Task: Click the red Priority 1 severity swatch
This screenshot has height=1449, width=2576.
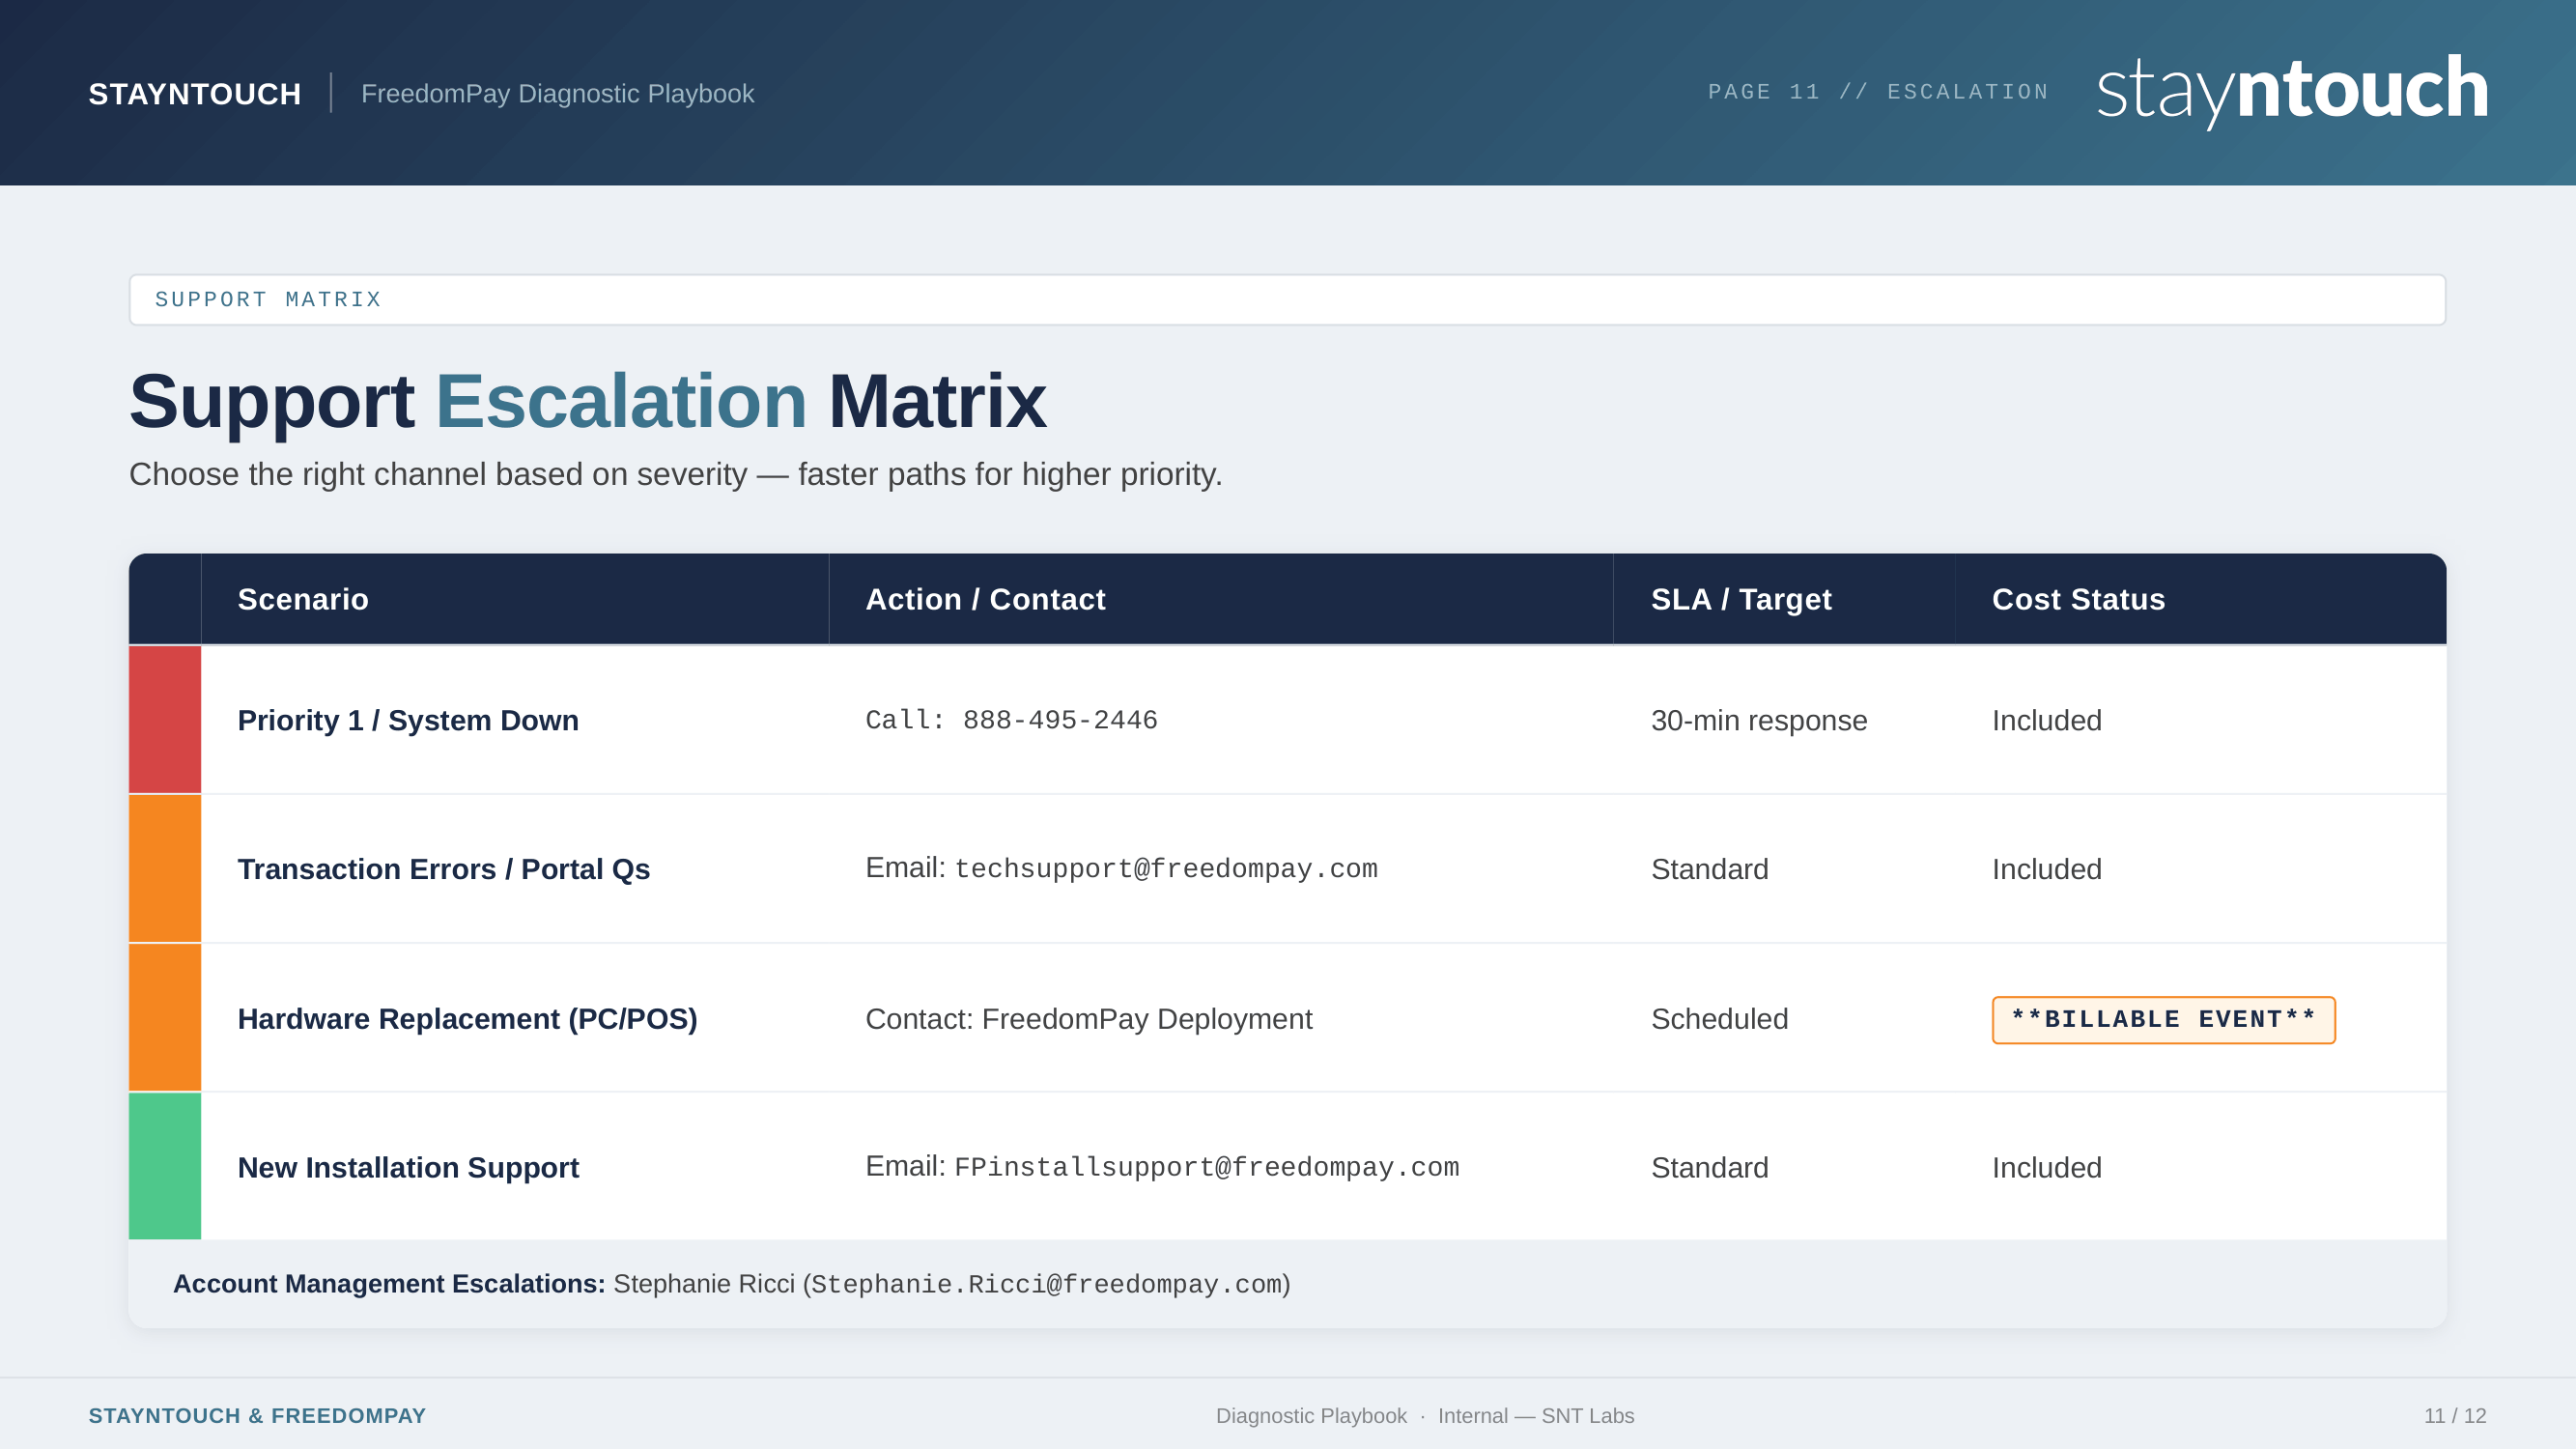Action: [165, 720]
